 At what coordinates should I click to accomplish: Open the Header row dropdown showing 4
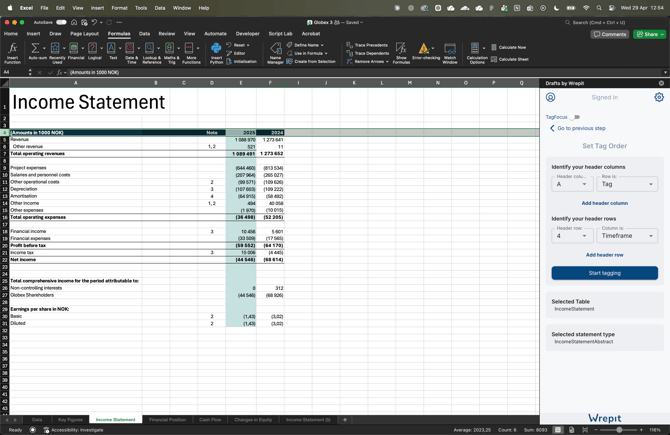tap(572, 236)
